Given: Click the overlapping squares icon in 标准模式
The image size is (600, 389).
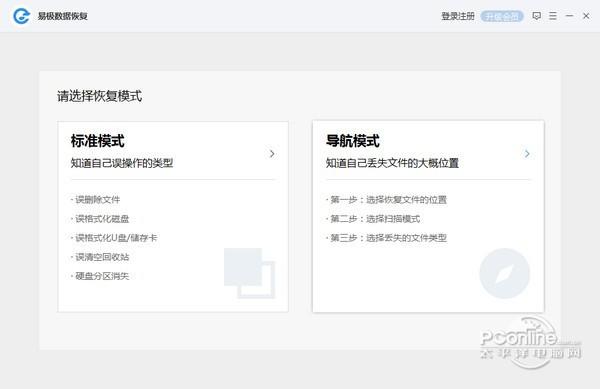Looking at the screenshot, I should pos(249,273).
